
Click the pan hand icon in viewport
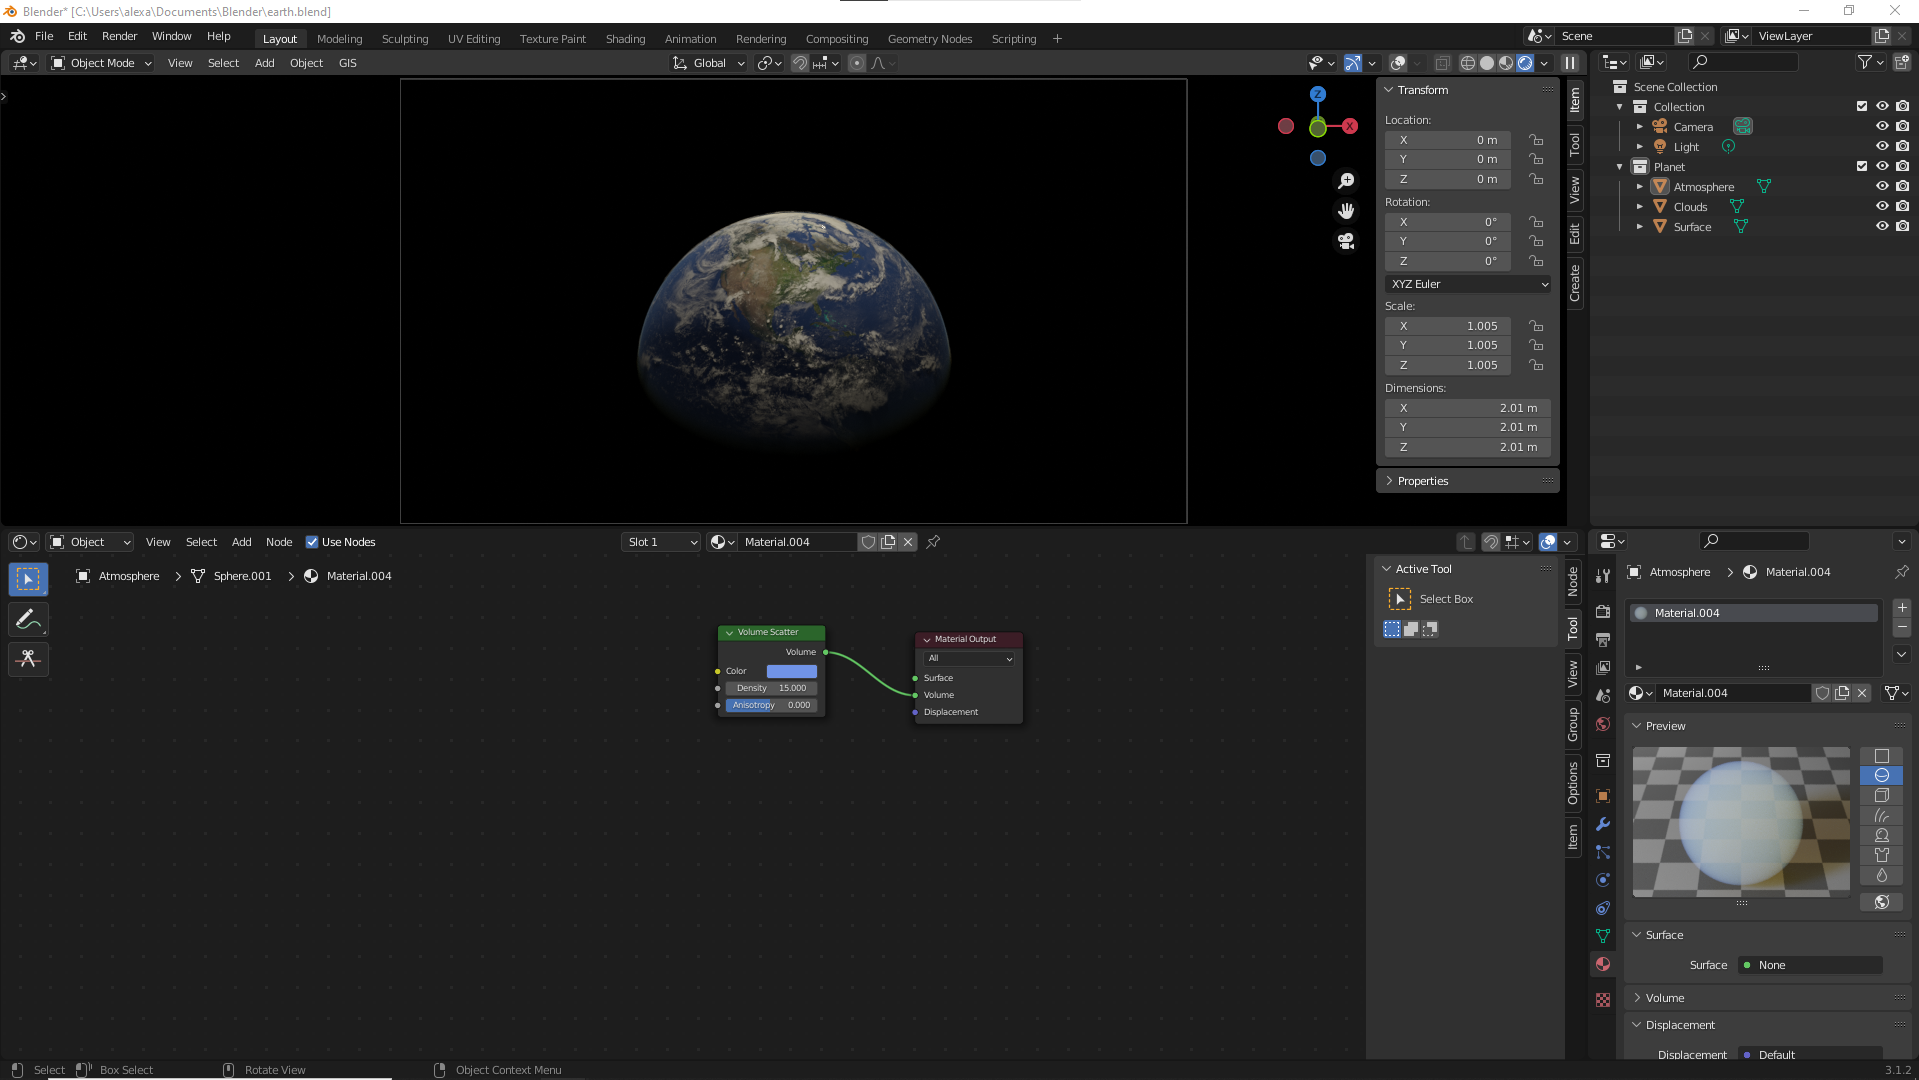pyautogui.click(x=1346, y=211)
